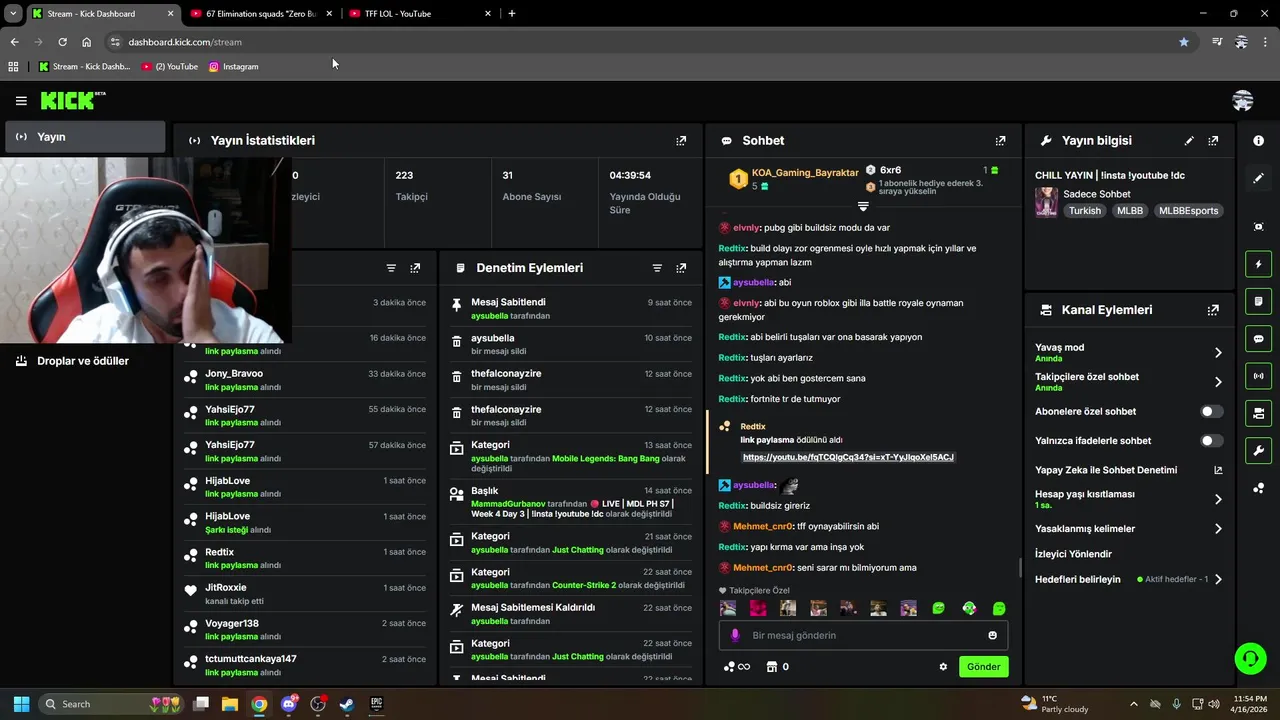Click the Turkish tag in stream info
This screenshot has height=720, width=1280.
tap(1084, 211)
